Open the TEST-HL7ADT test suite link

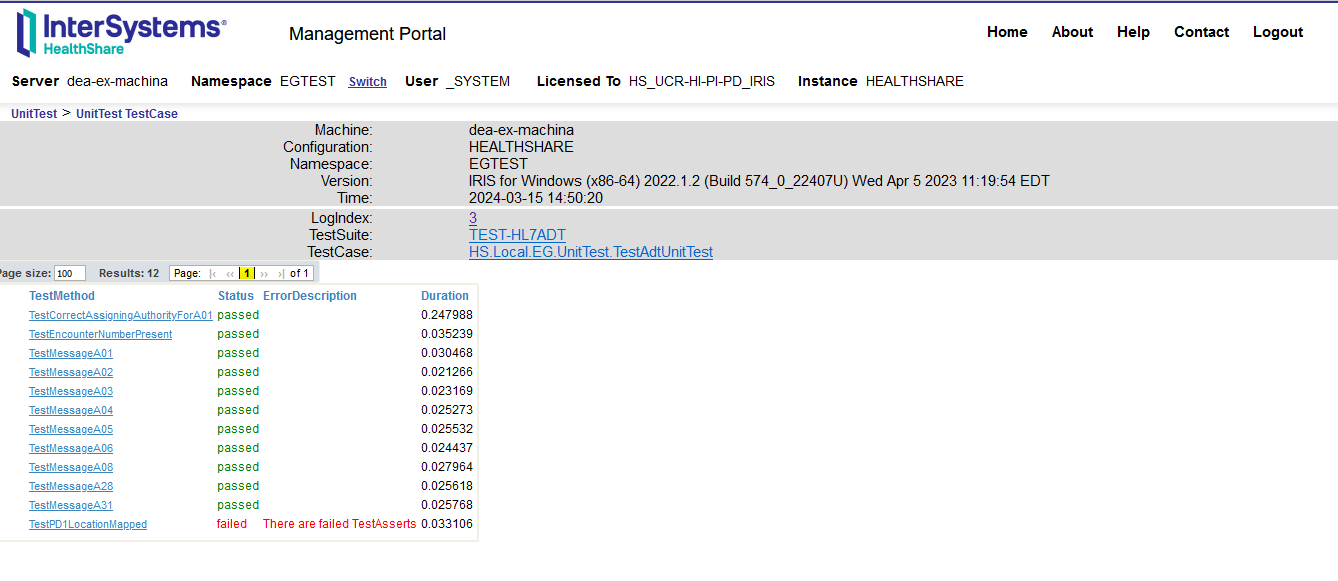[x=518, y=234]
